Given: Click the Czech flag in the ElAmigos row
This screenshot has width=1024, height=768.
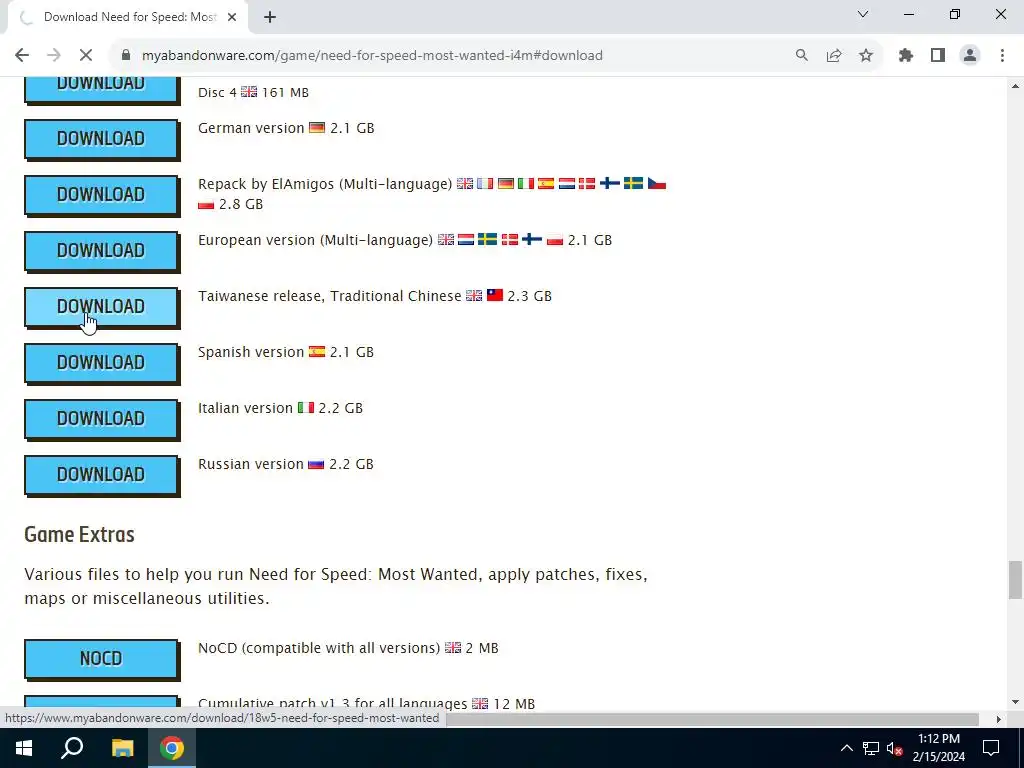Looking at the screenshot, I should (x=657, y=184).
